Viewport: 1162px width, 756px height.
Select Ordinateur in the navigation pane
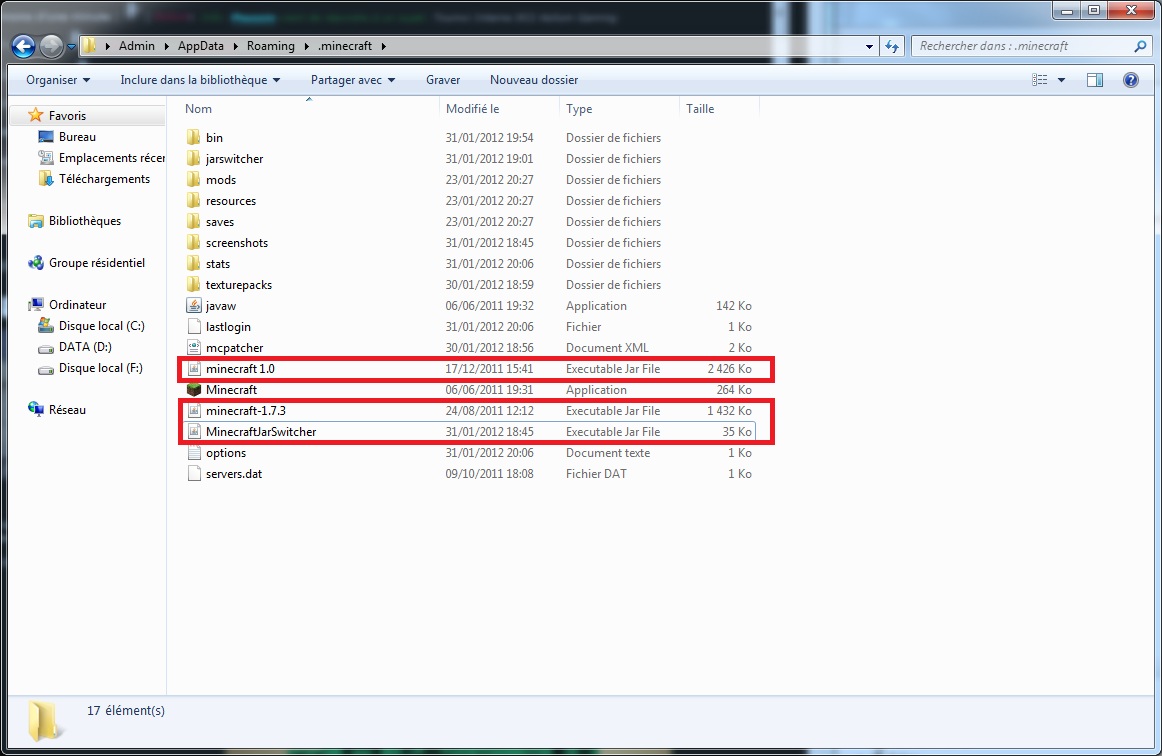tap(78, 305)
